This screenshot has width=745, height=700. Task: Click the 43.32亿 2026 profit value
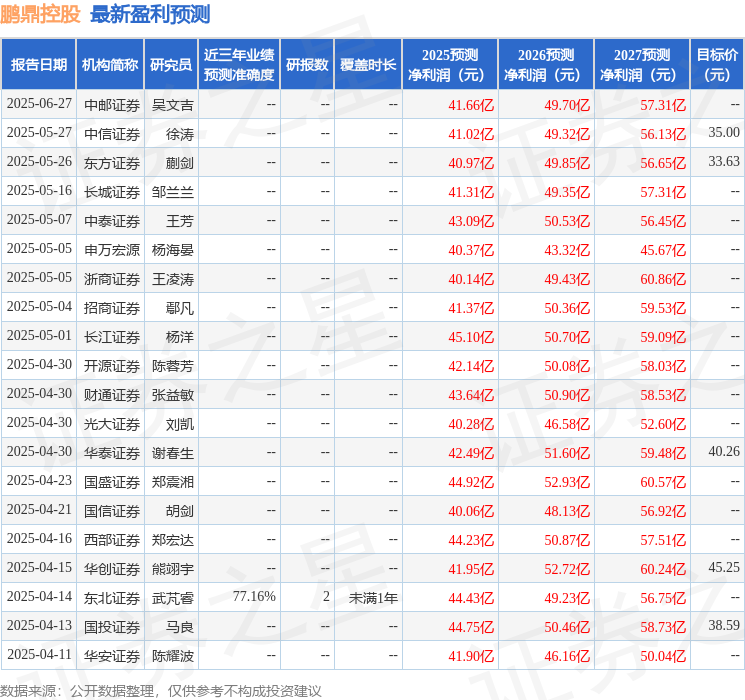pyautogui.click(x=567, y=250)
